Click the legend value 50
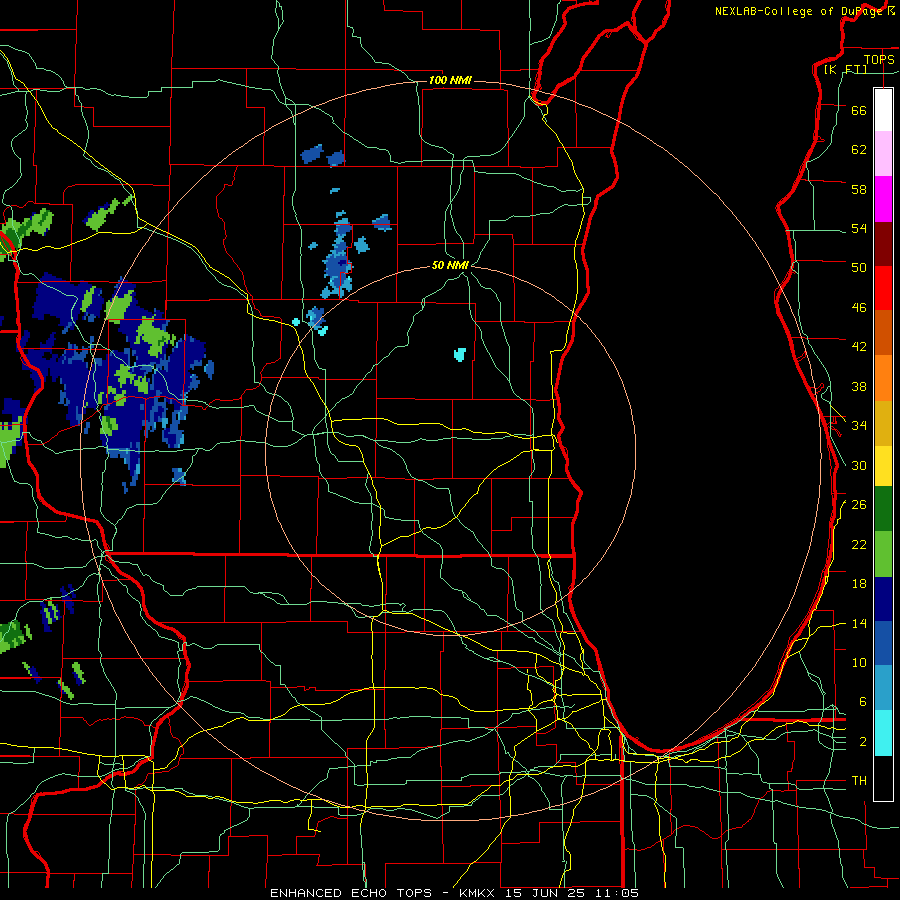This screenshot has height=900, width=900. [859, 267]
